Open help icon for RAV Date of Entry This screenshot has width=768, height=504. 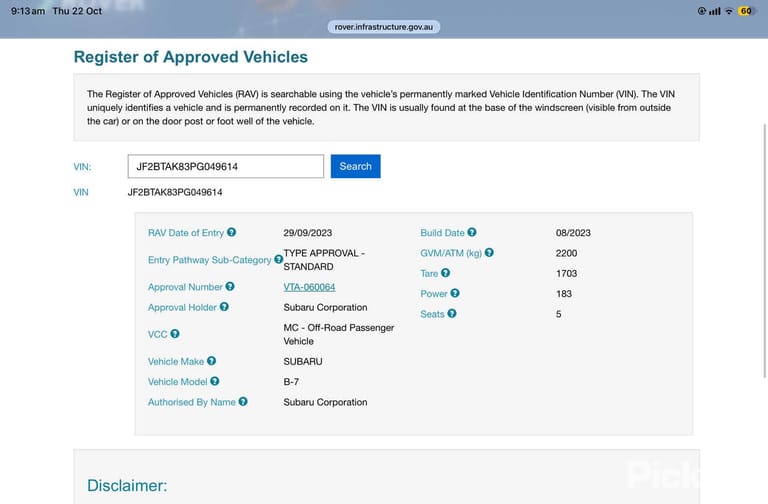point(231,232)
